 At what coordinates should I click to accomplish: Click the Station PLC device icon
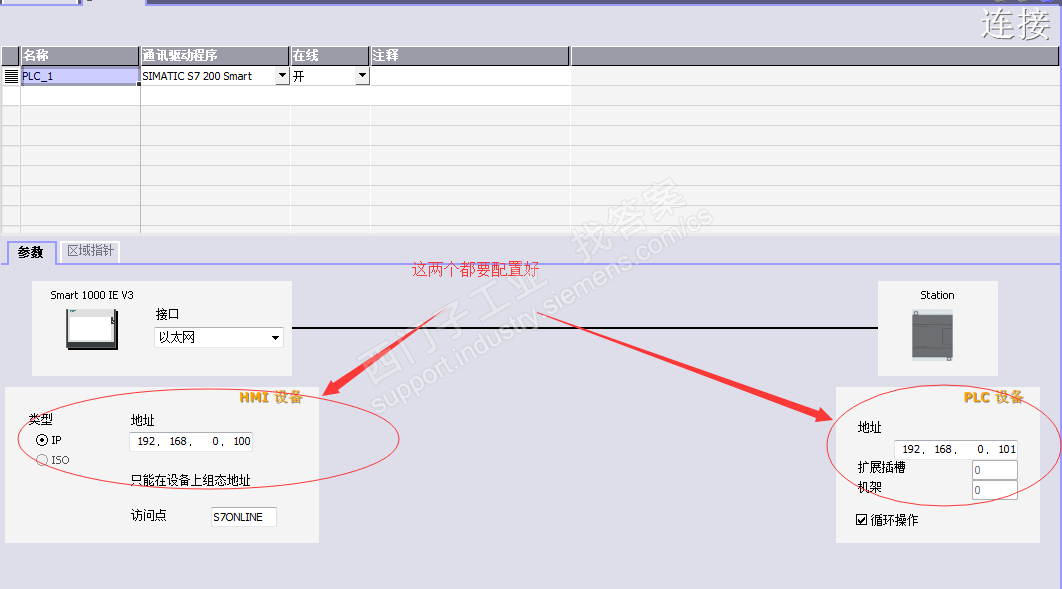pyautogui.click(x=933, y=335)
